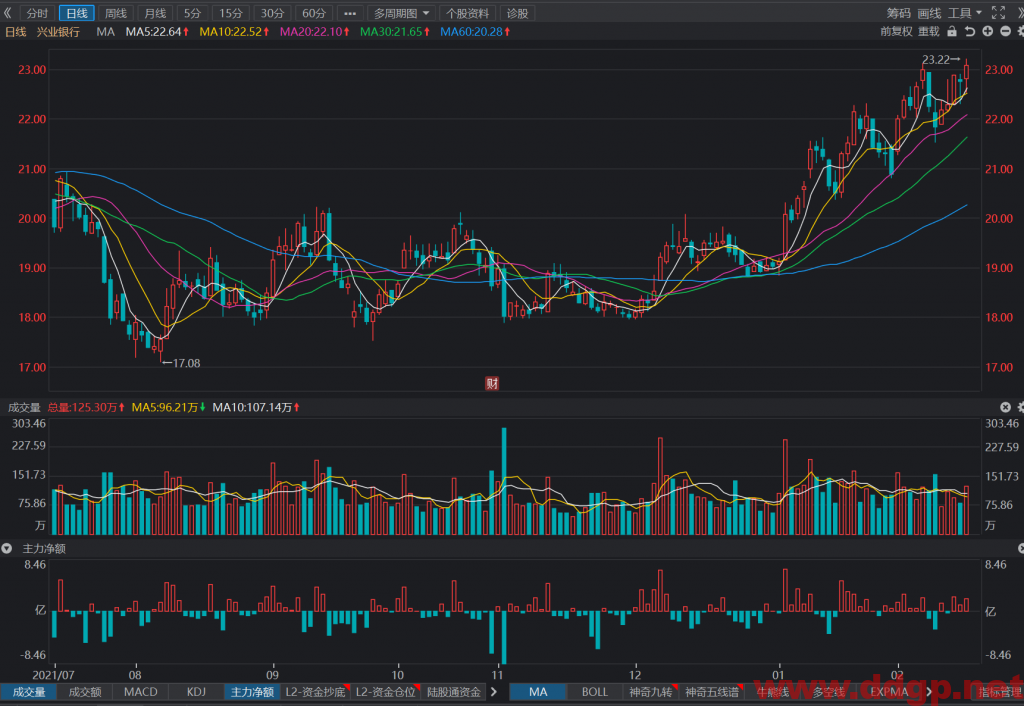Zoom out with the minus circle icon
Viewport: 1024px width, 706px height.
pos(1006,31)
